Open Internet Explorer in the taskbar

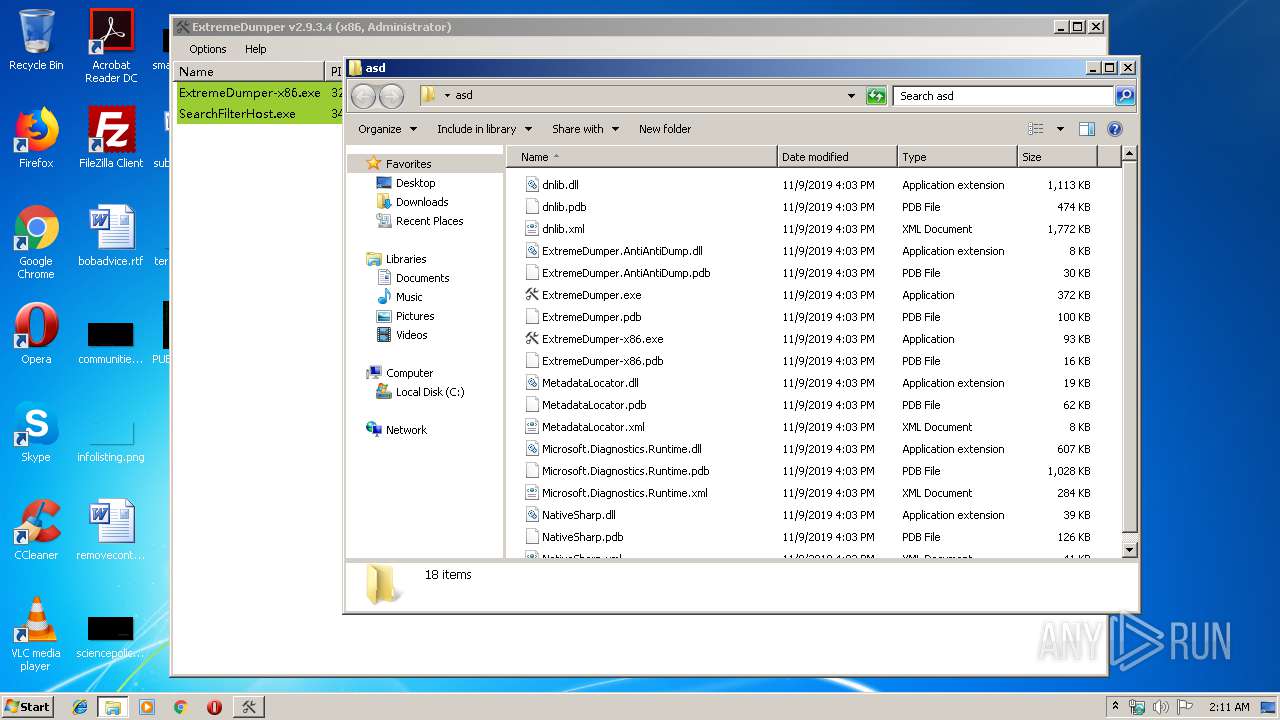click(x=80, y=707)
